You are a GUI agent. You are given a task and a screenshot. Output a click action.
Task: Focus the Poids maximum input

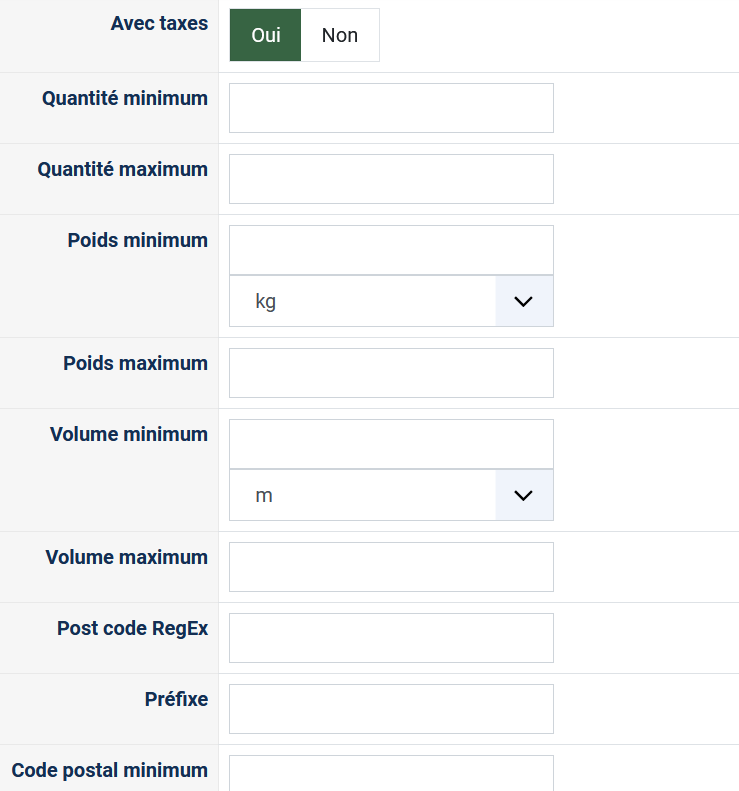[391, 373]
